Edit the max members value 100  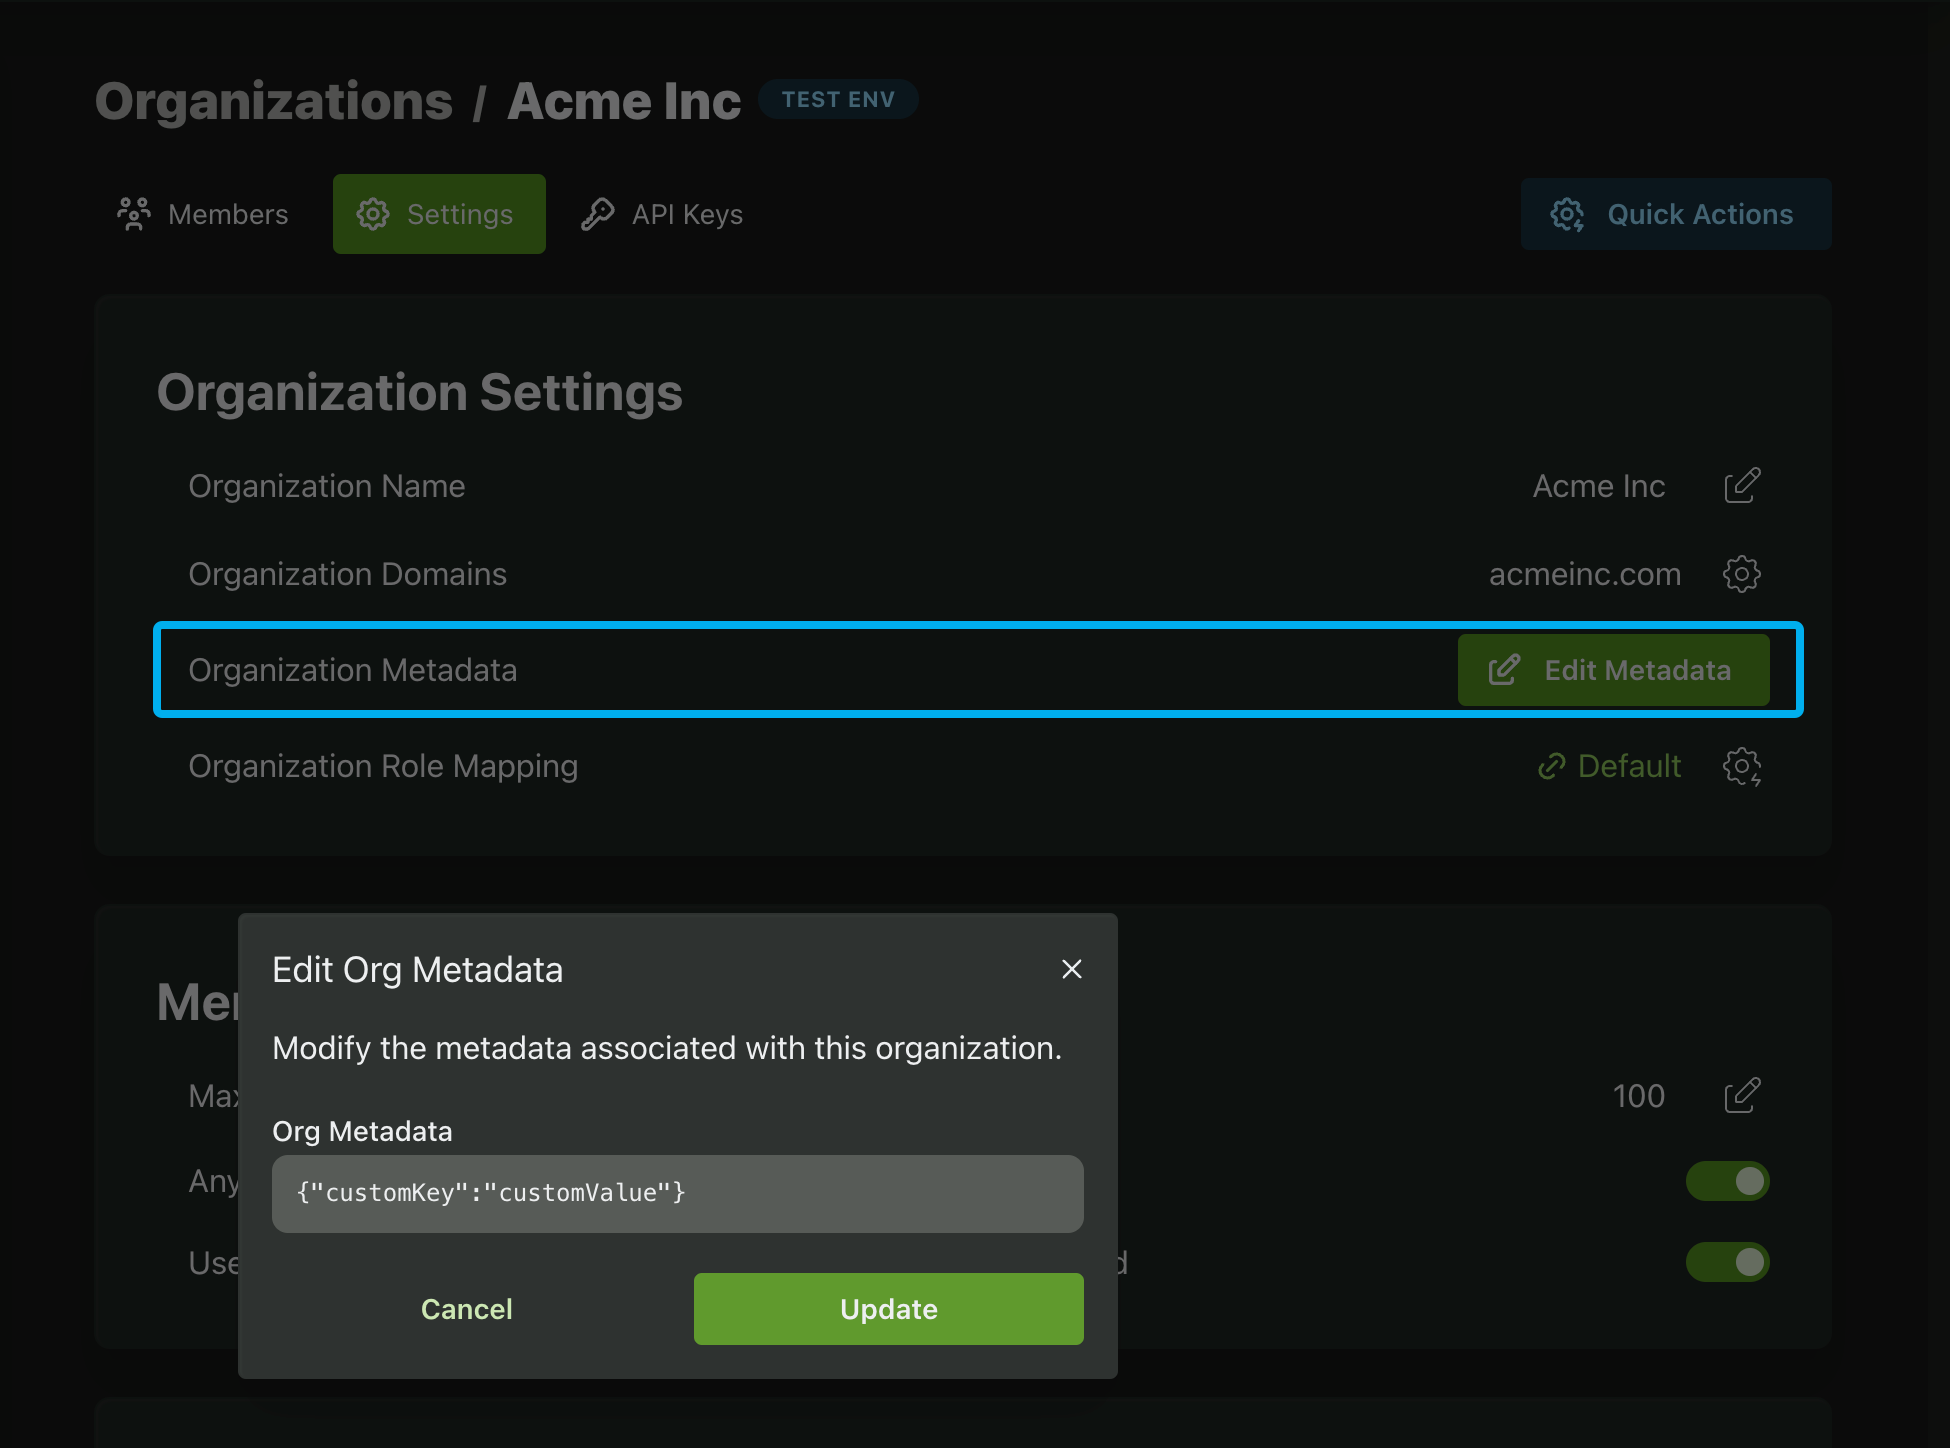coord(1742,1096)
